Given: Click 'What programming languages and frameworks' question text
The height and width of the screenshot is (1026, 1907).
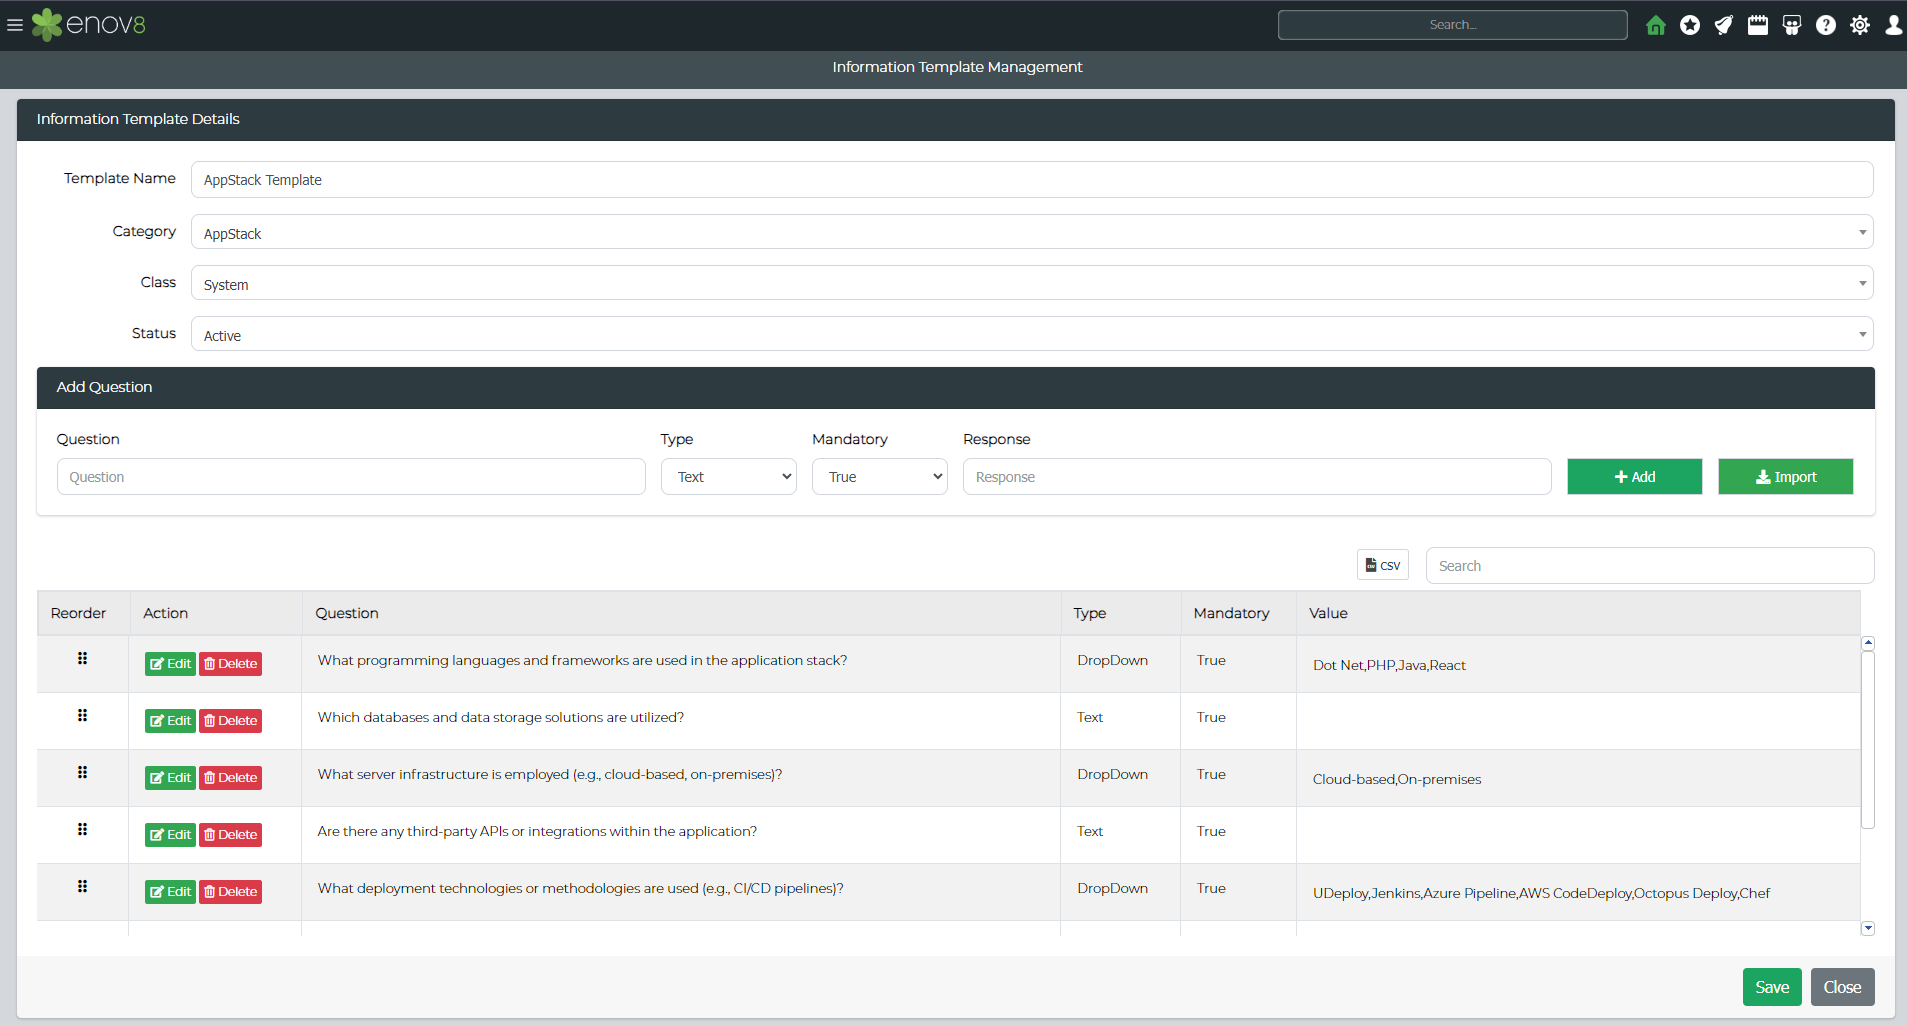Looking at the screenshot, I should [582, 660].
